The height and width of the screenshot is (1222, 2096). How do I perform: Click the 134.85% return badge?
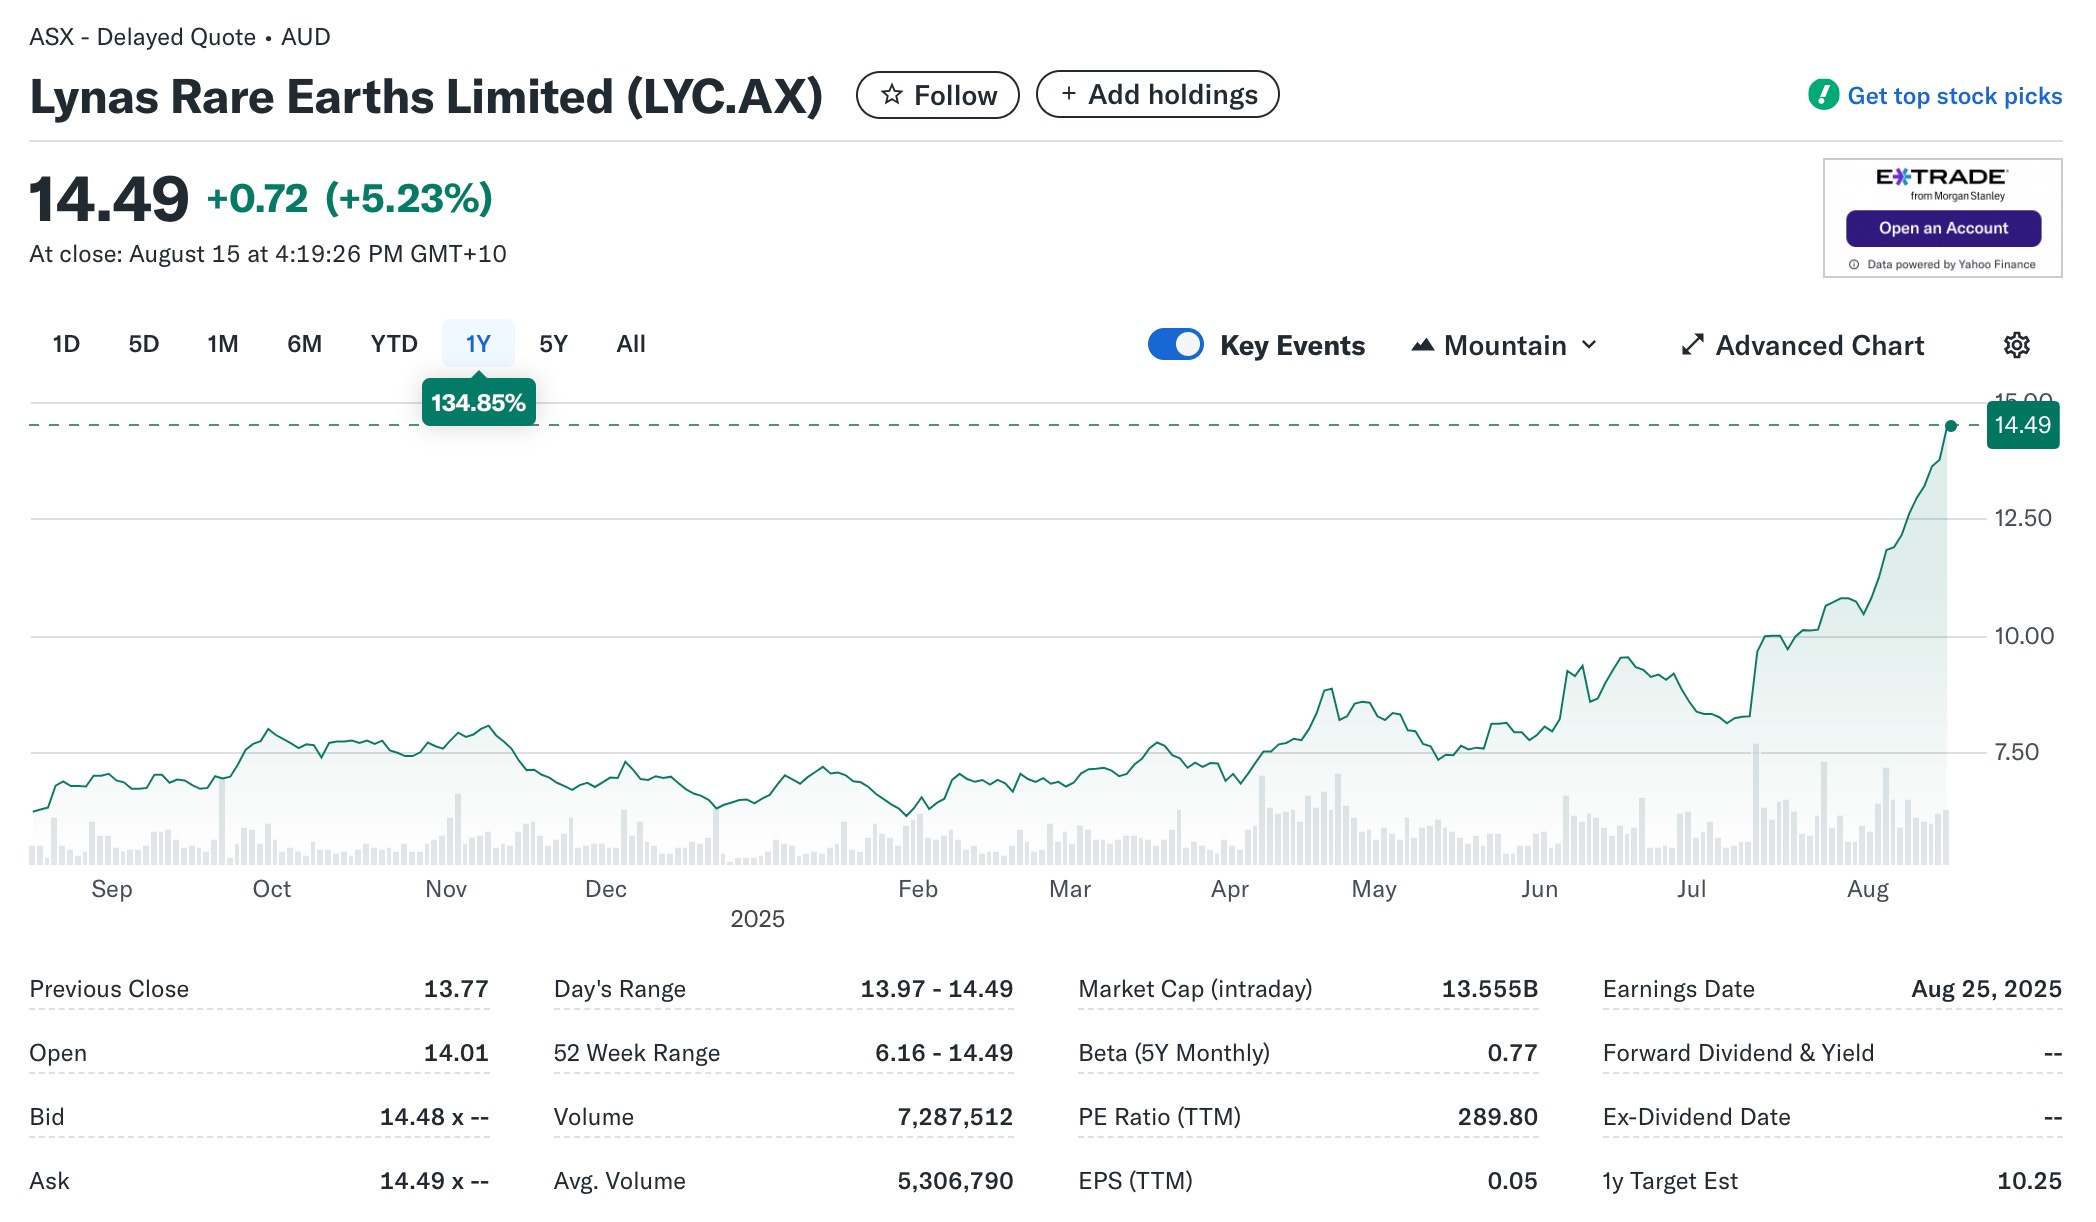point(478,403)
